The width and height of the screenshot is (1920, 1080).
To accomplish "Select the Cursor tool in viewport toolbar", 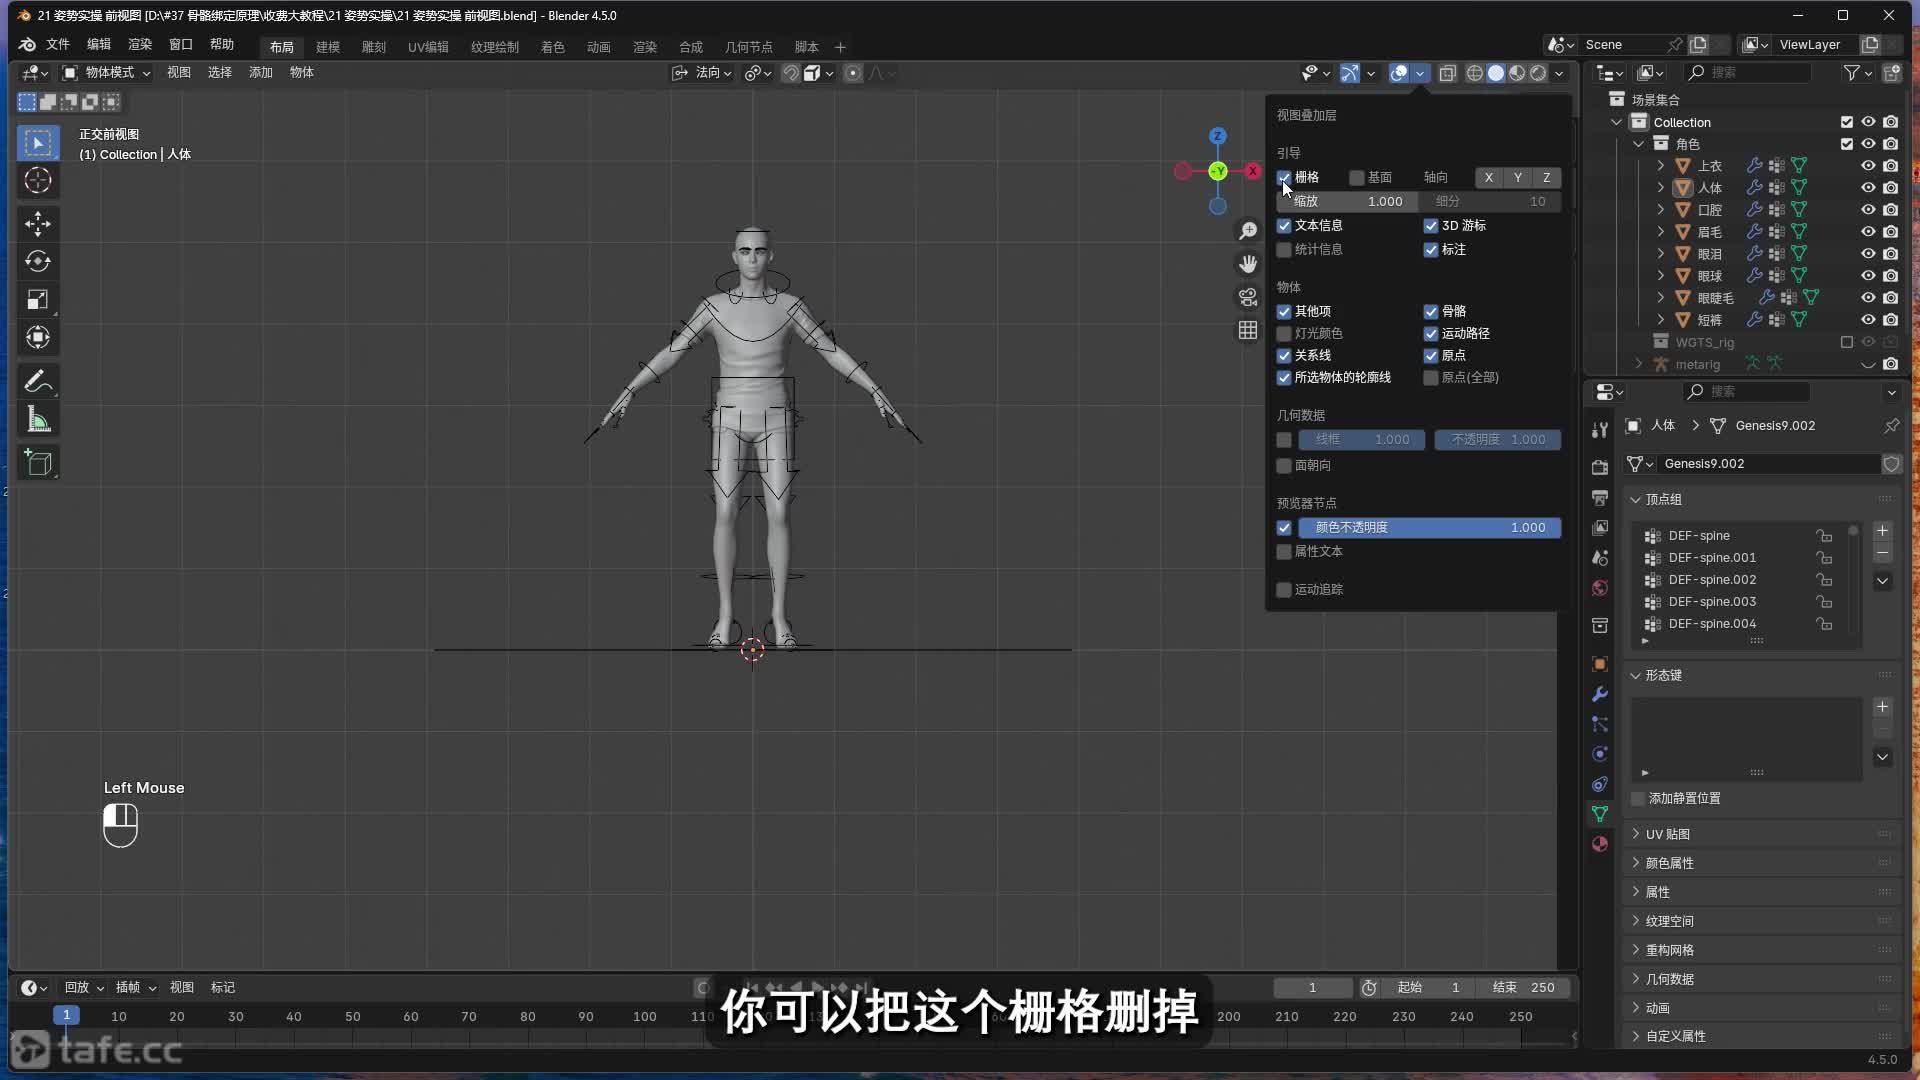I will pos(38,181).
